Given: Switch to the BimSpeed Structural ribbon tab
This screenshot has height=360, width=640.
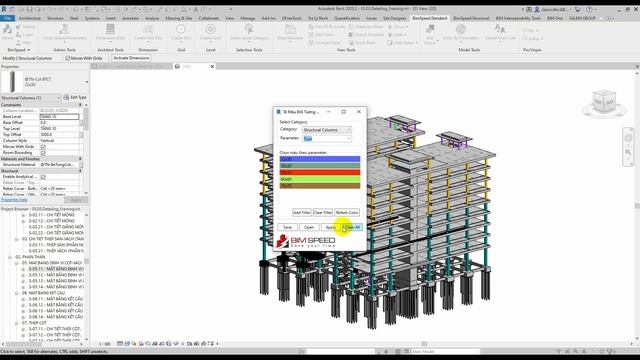Looking at the screenshot, I should tap(471, 18).
